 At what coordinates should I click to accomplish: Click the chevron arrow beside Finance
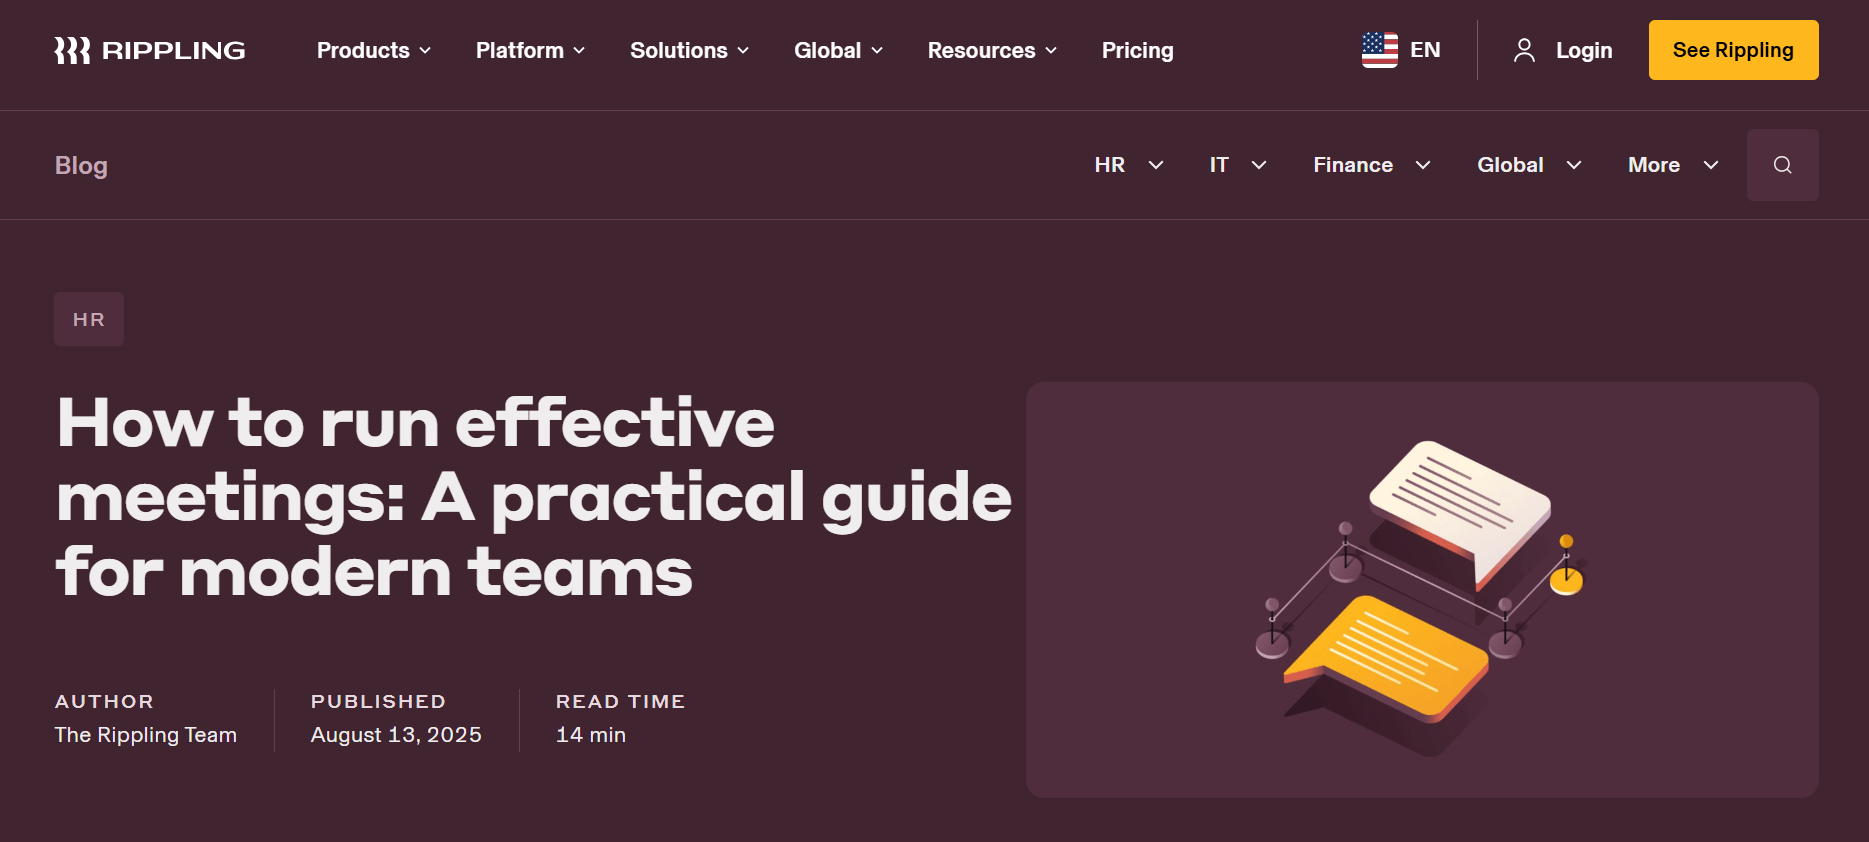pyautogui.click(x=1423, y=165)
